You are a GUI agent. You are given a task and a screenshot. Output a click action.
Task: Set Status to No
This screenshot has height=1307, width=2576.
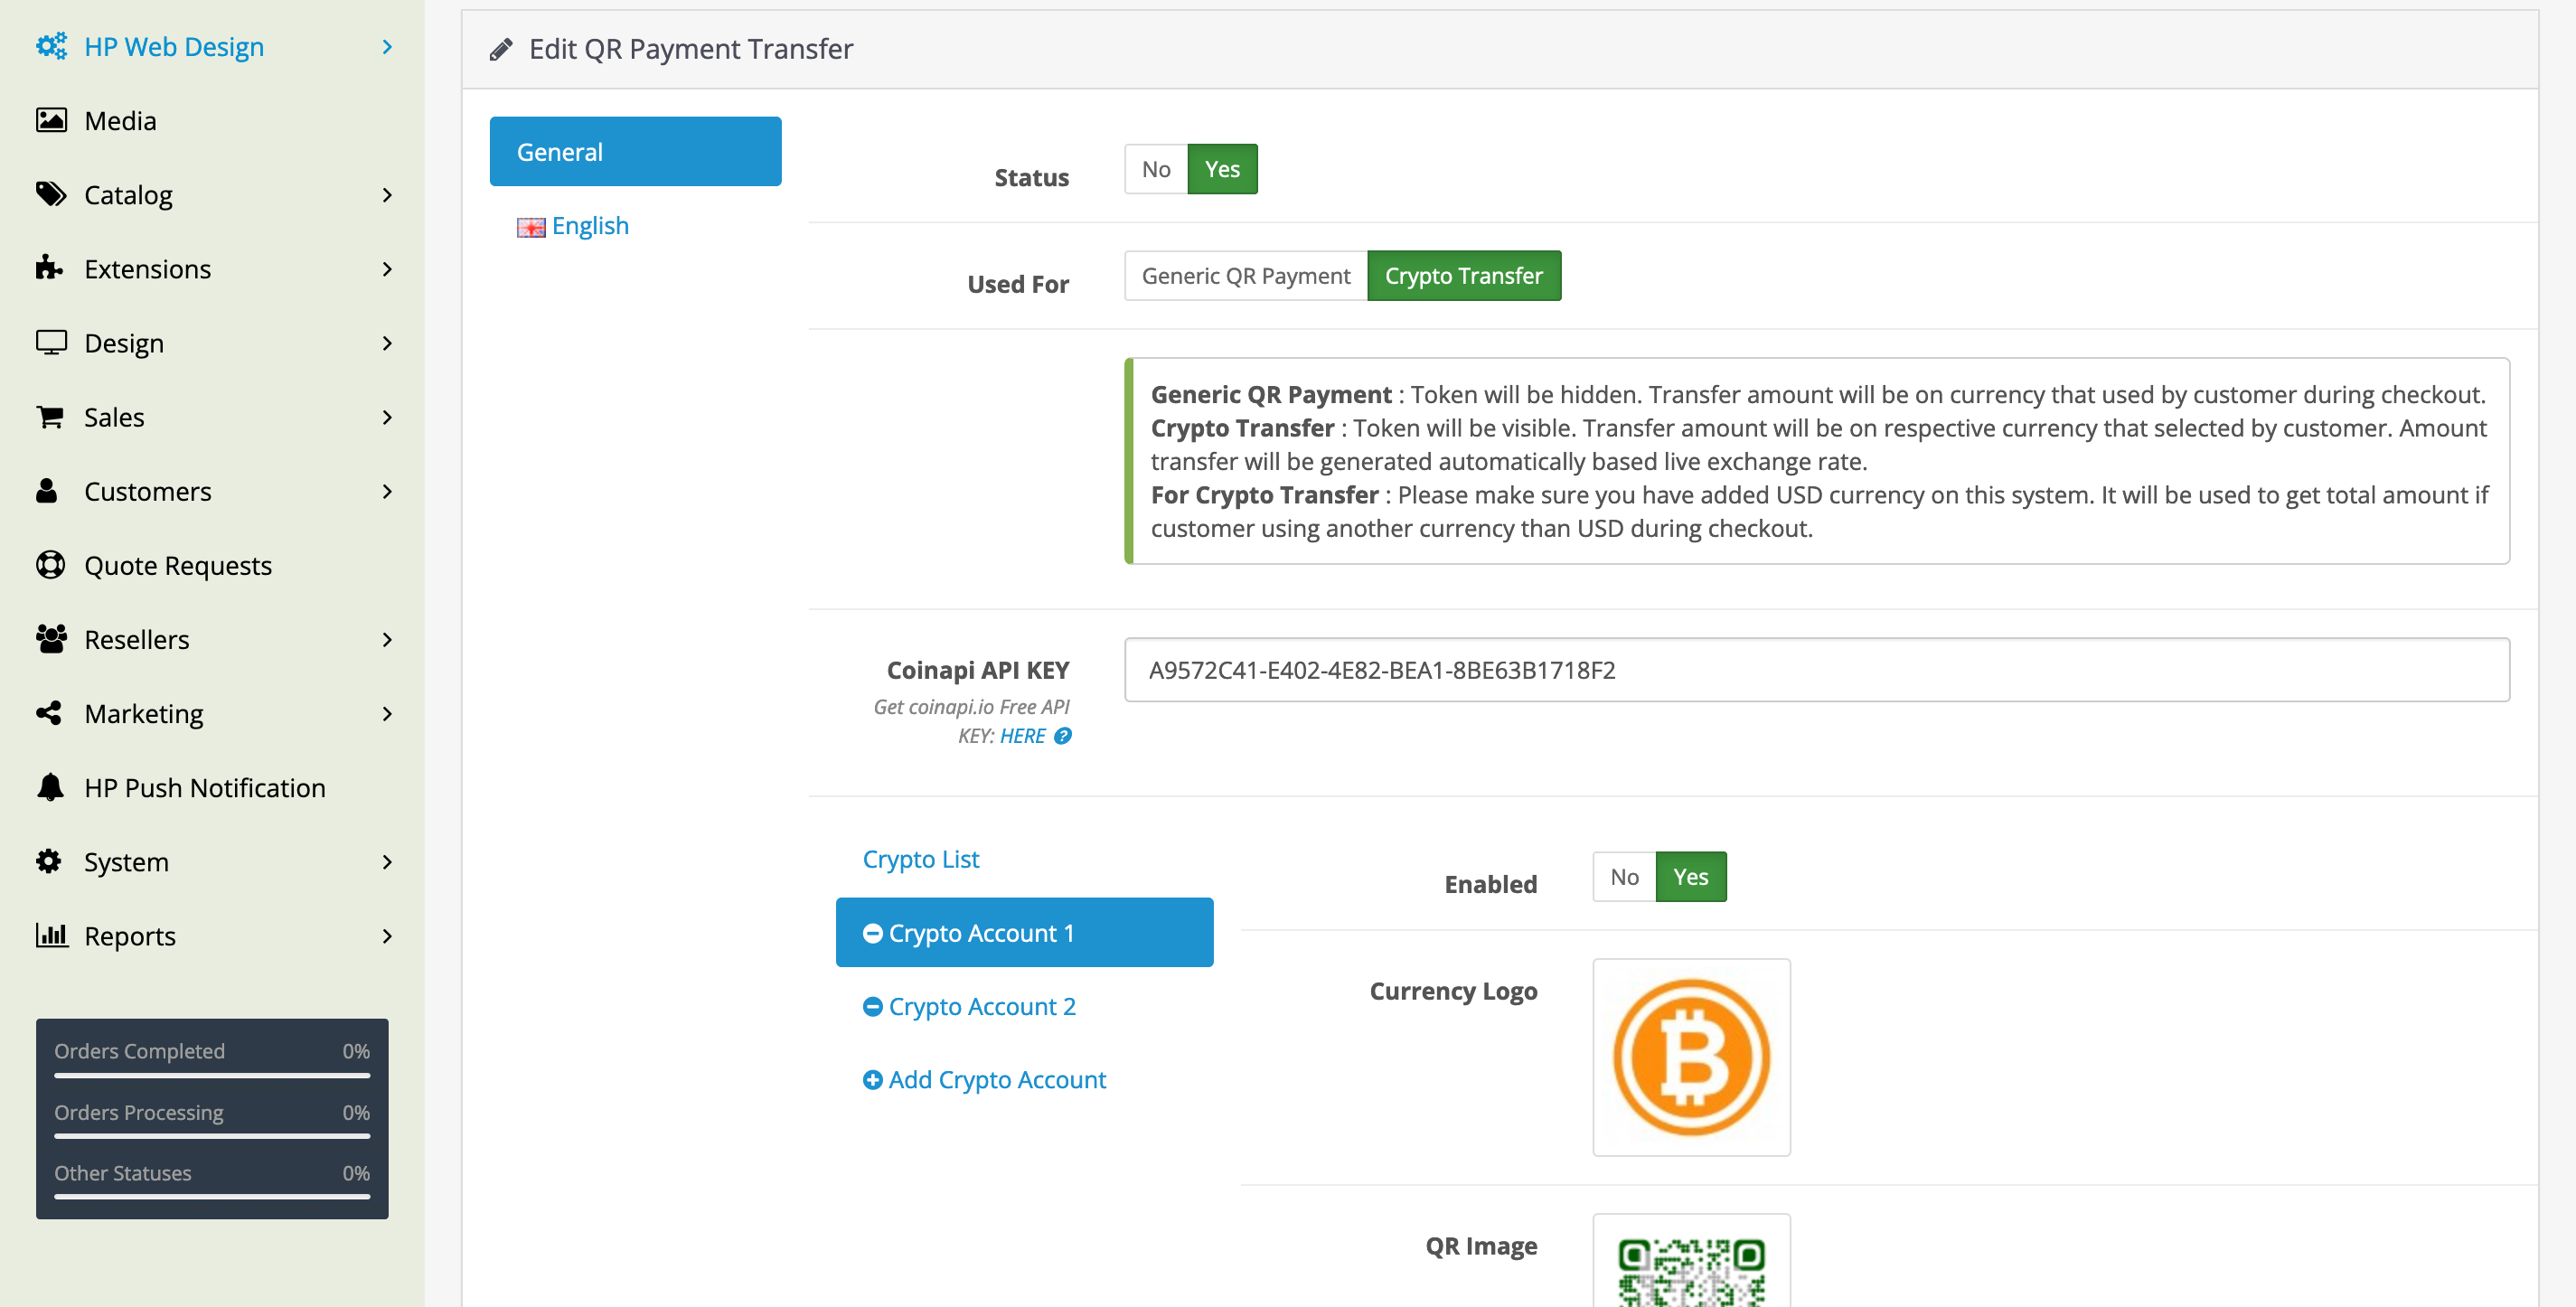tap(1155, 169)
